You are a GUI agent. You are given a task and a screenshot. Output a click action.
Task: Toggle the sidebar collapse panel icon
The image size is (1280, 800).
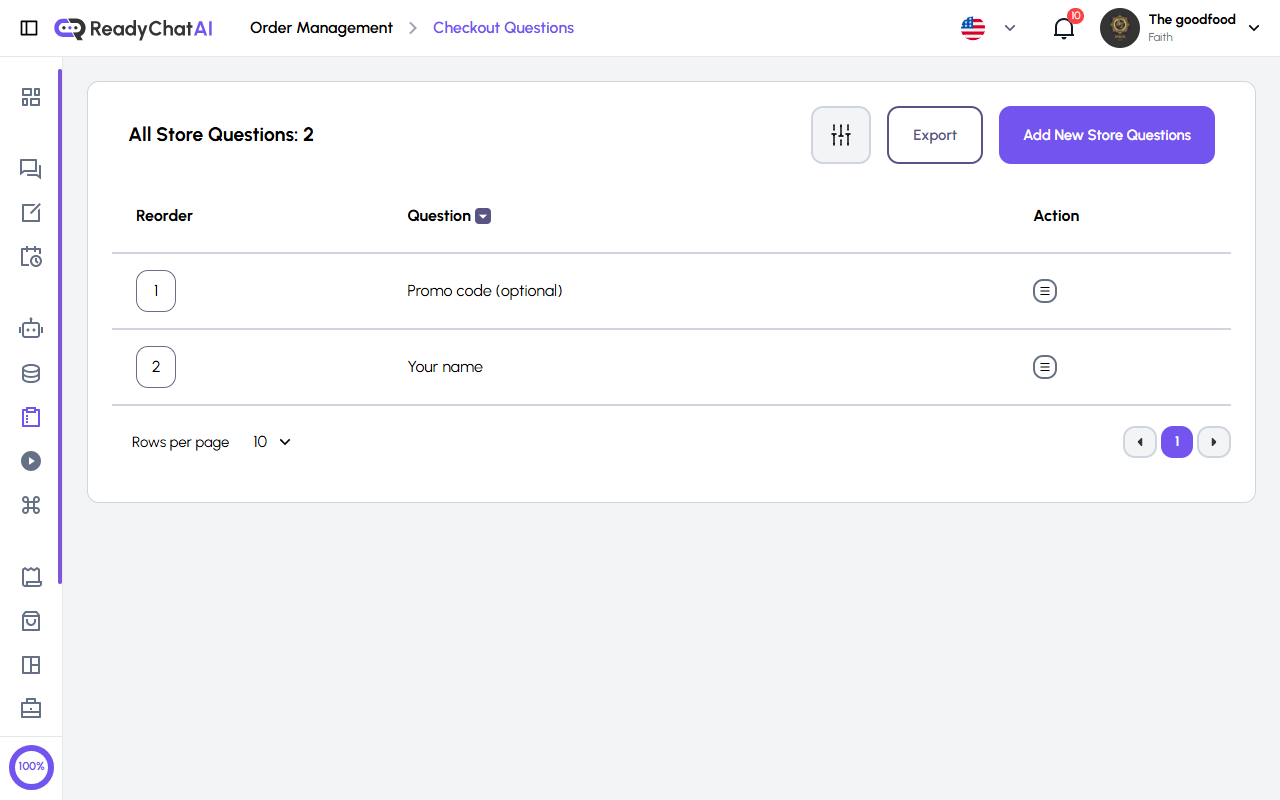click(x=29, y=27)
